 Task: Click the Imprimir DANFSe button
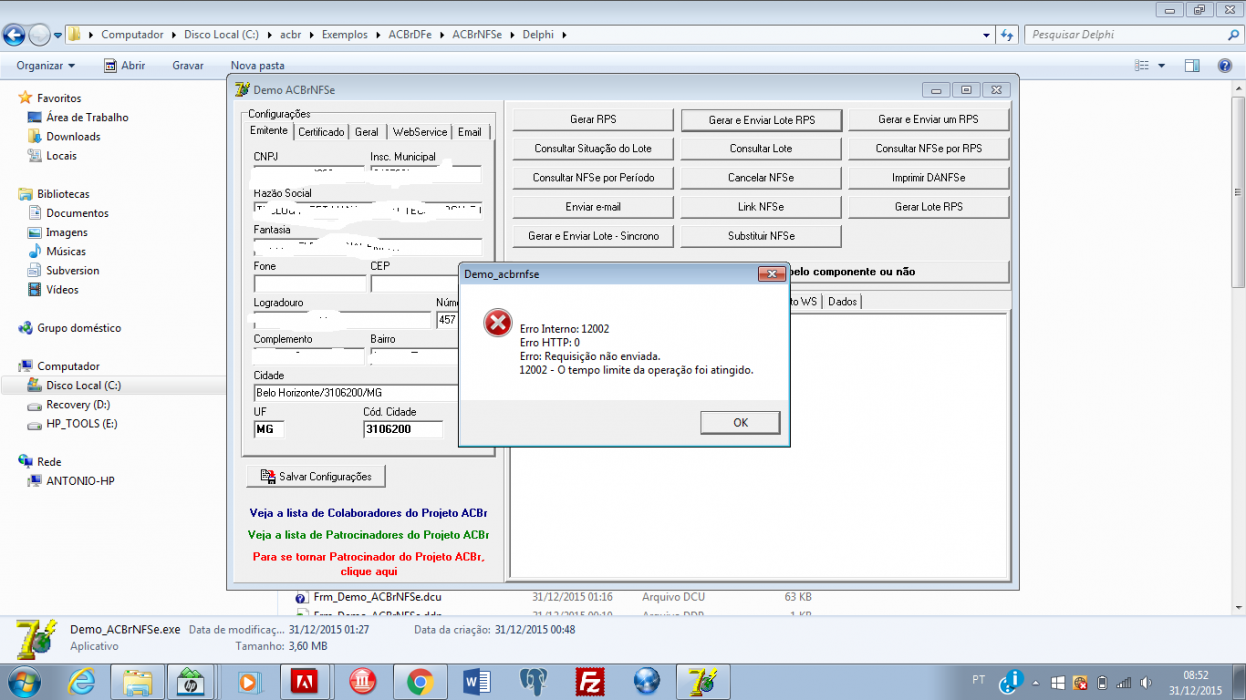click(x=928, y=177)
